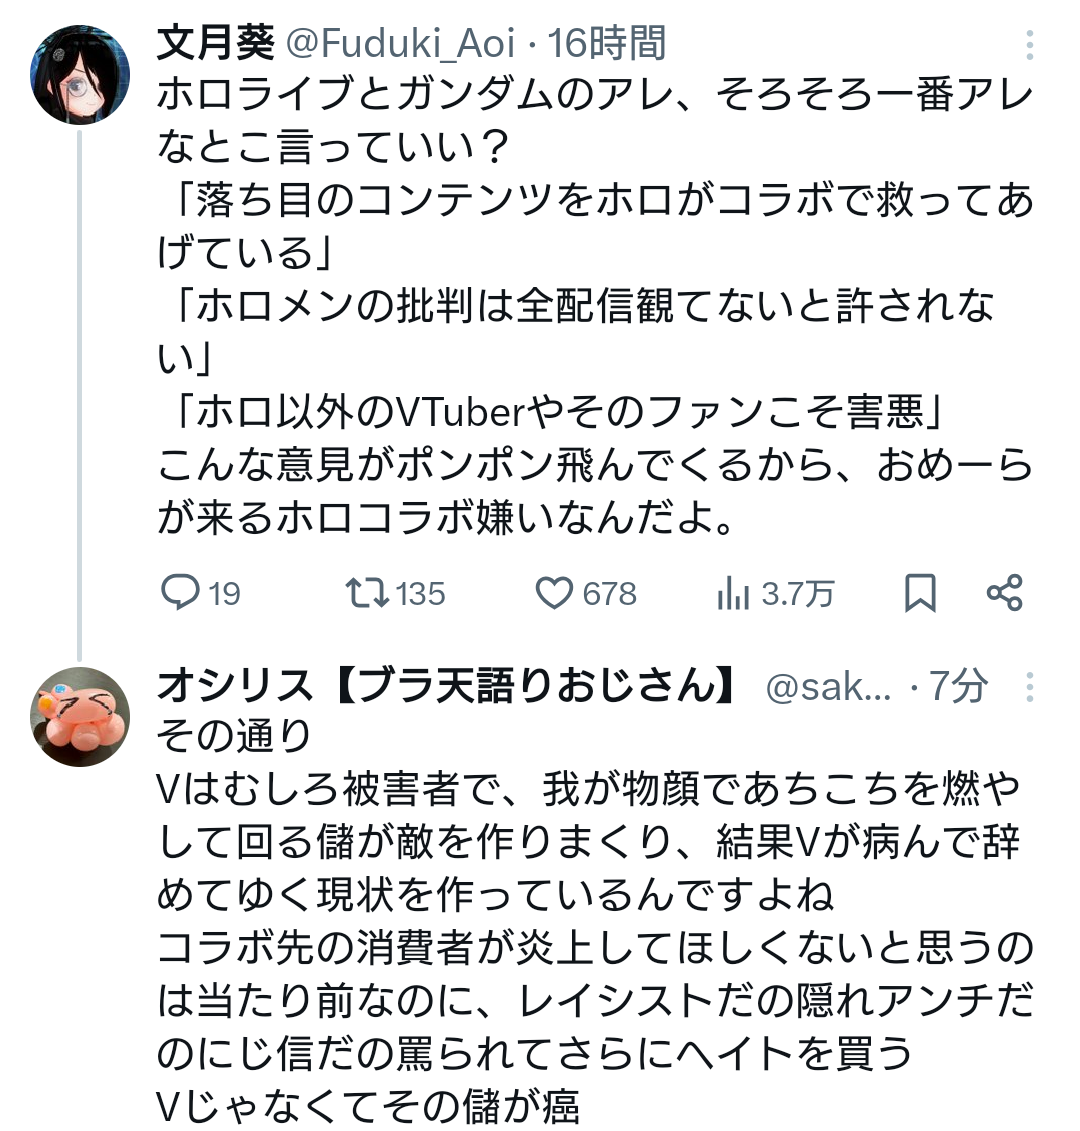Open more options for 文月葵's tweet
Screen dimensions: 1080x1131
(1030, 45)
